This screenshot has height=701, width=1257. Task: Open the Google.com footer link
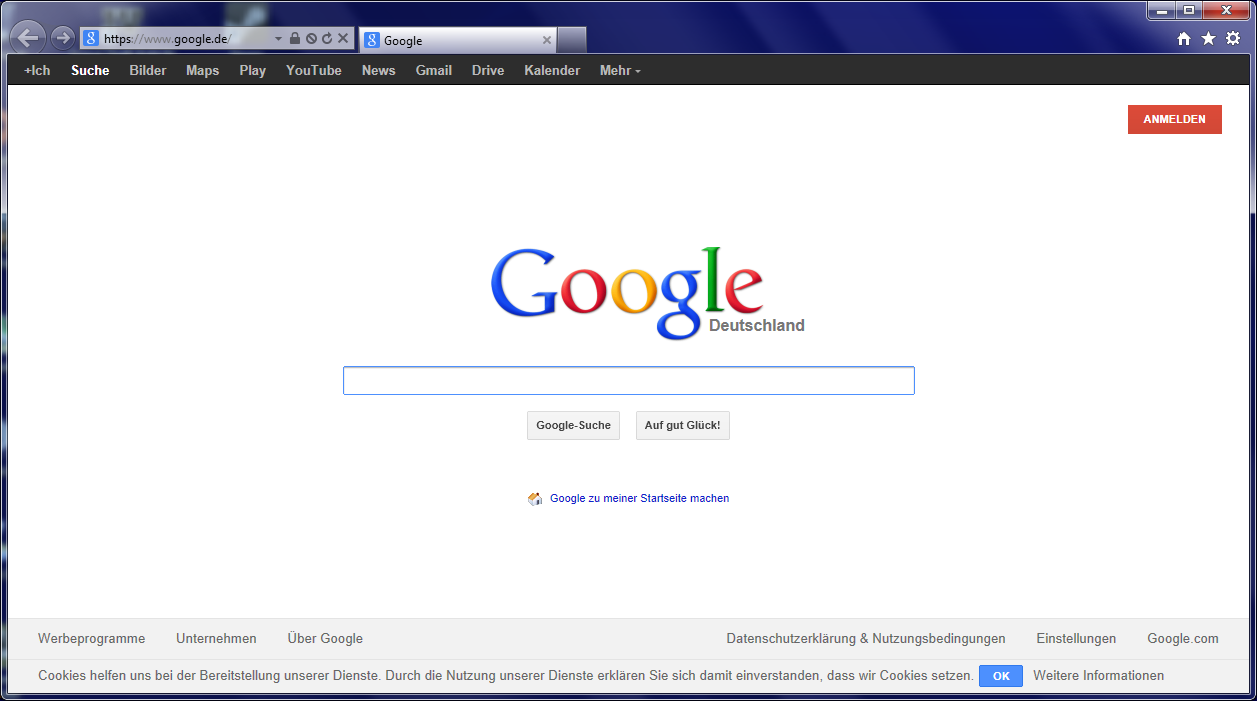pos(1183,638)
